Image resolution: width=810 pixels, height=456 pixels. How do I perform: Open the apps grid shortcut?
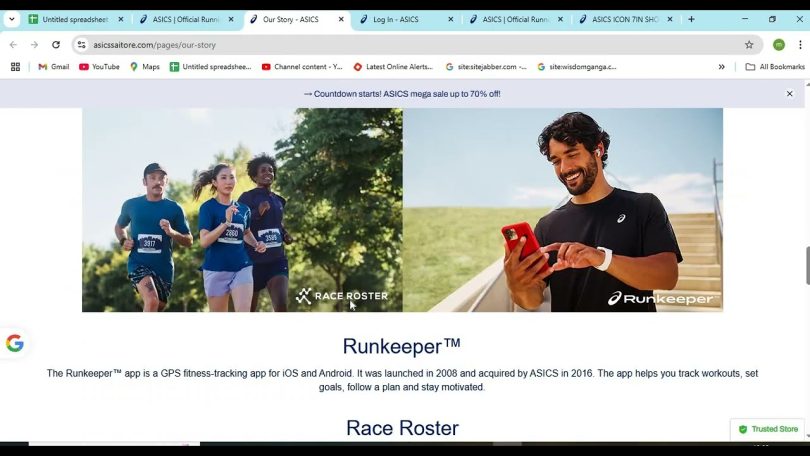click(x=15, y=67)
